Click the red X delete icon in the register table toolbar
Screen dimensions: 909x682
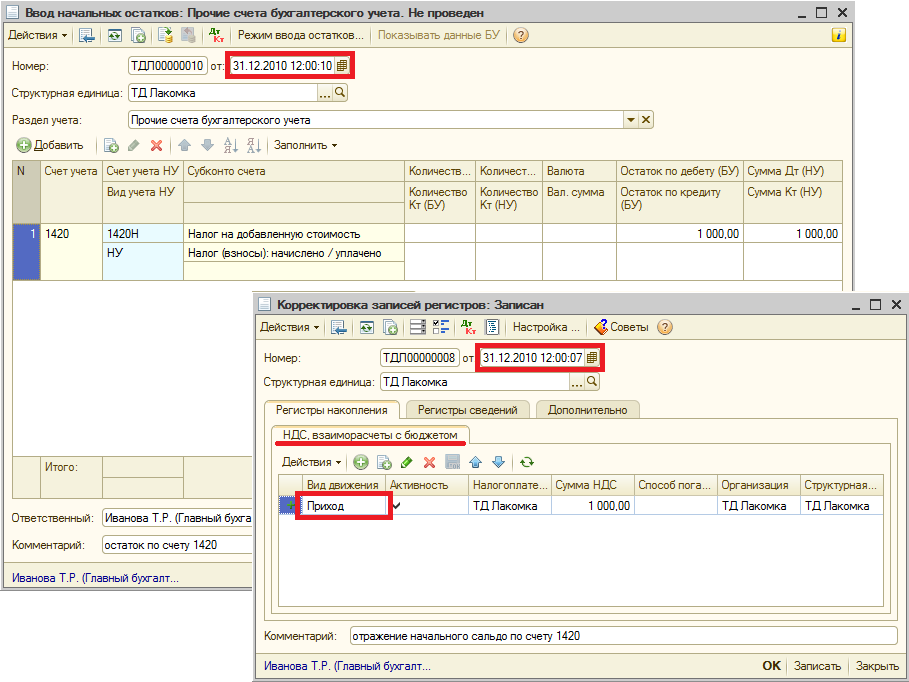(x=429, y=462)
